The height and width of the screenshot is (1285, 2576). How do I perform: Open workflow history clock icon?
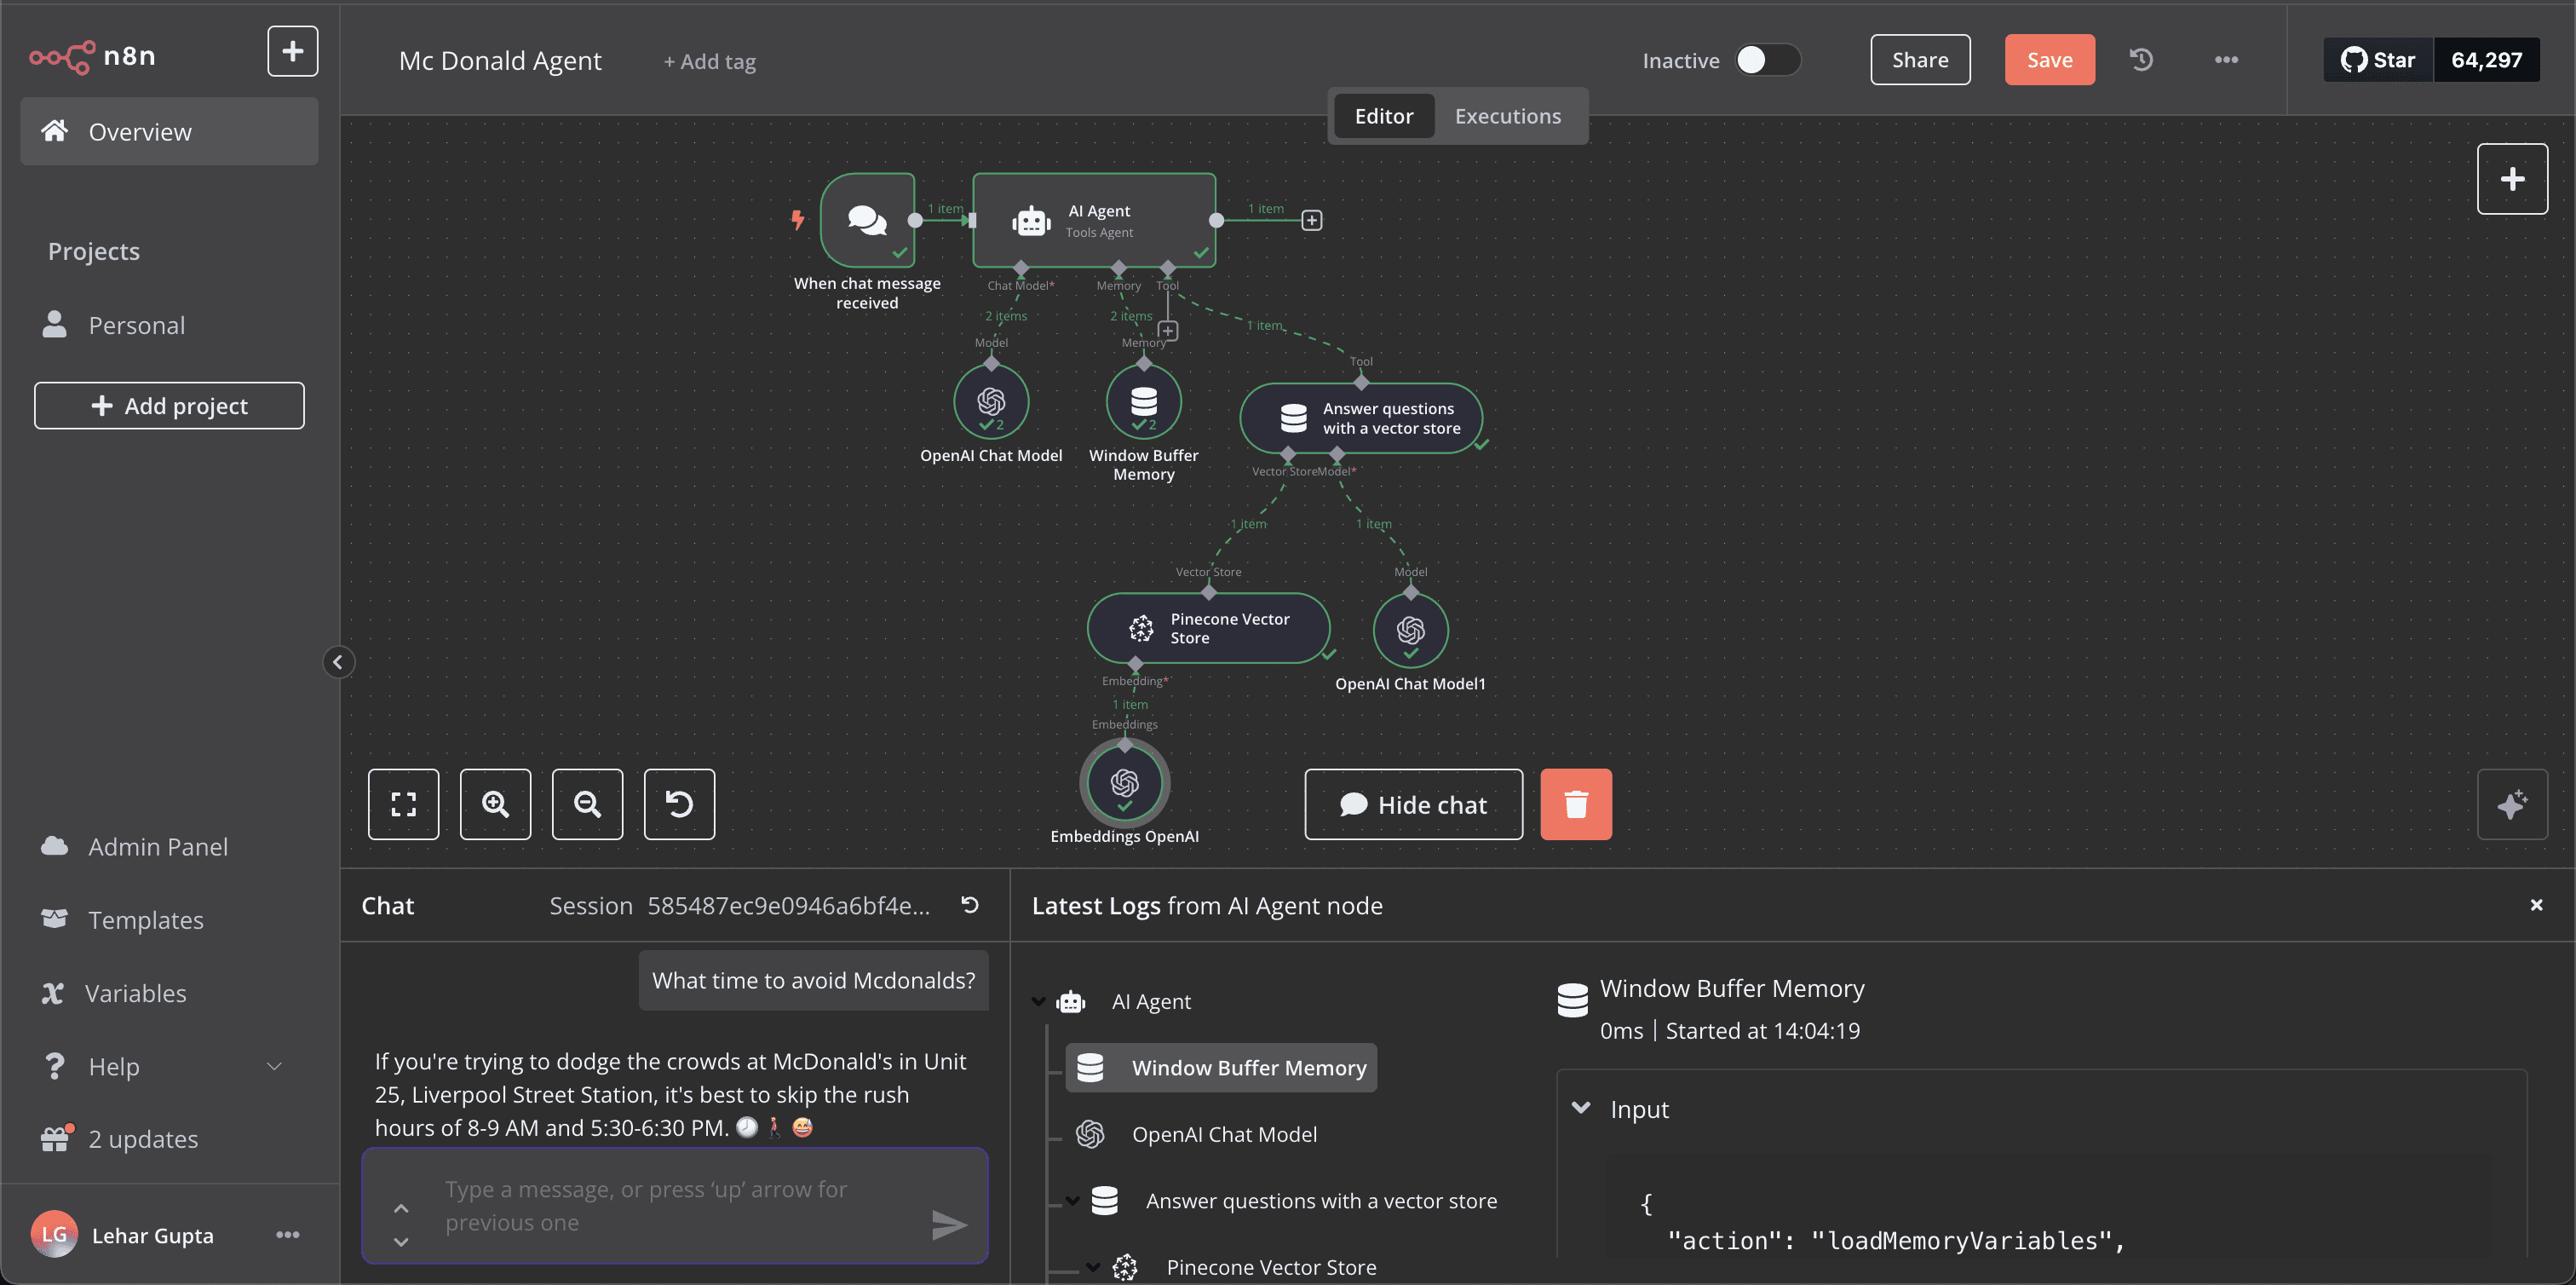[2141, 60]
